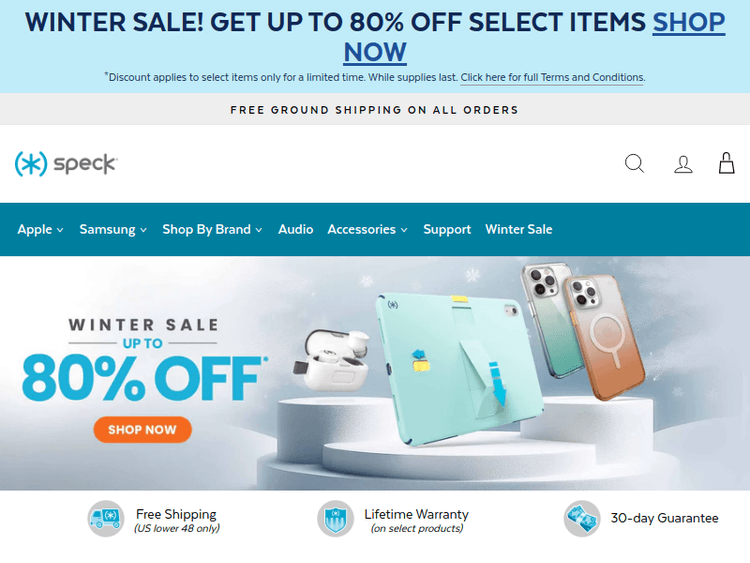Click the Lifetime Warranty shield icon
The image size is (750, 563).
[x=335, y=519]
